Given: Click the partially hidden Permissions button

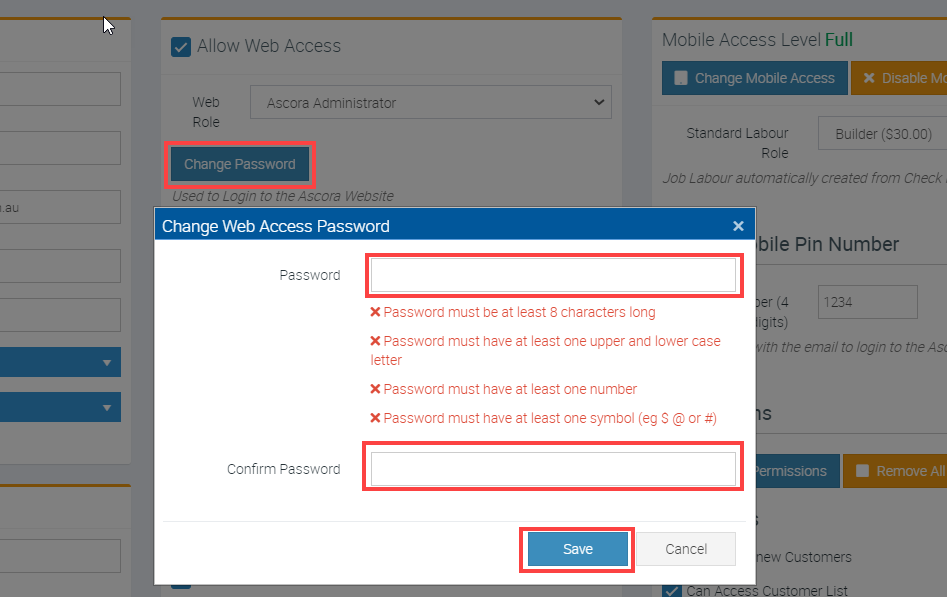Looking at the screenshot, I should point(790,471).
